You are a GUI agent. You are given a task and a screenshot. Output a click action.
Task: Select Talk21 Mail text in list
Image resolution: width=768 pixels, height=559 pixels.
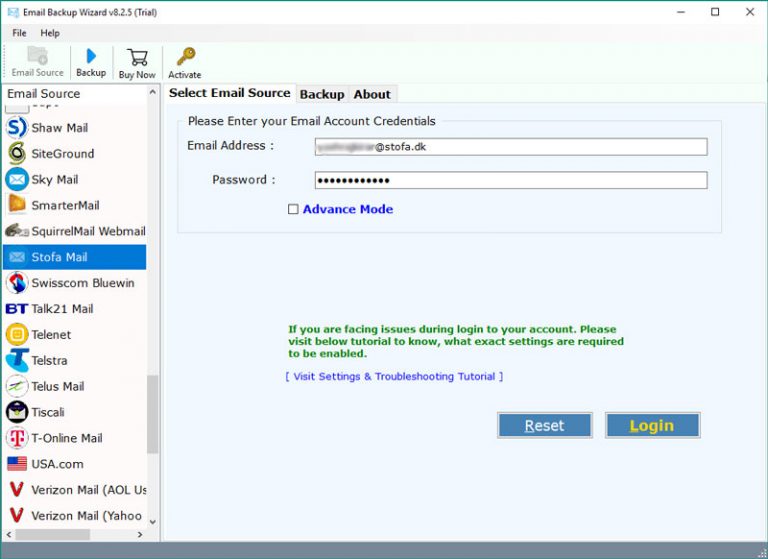coord(62,309)
